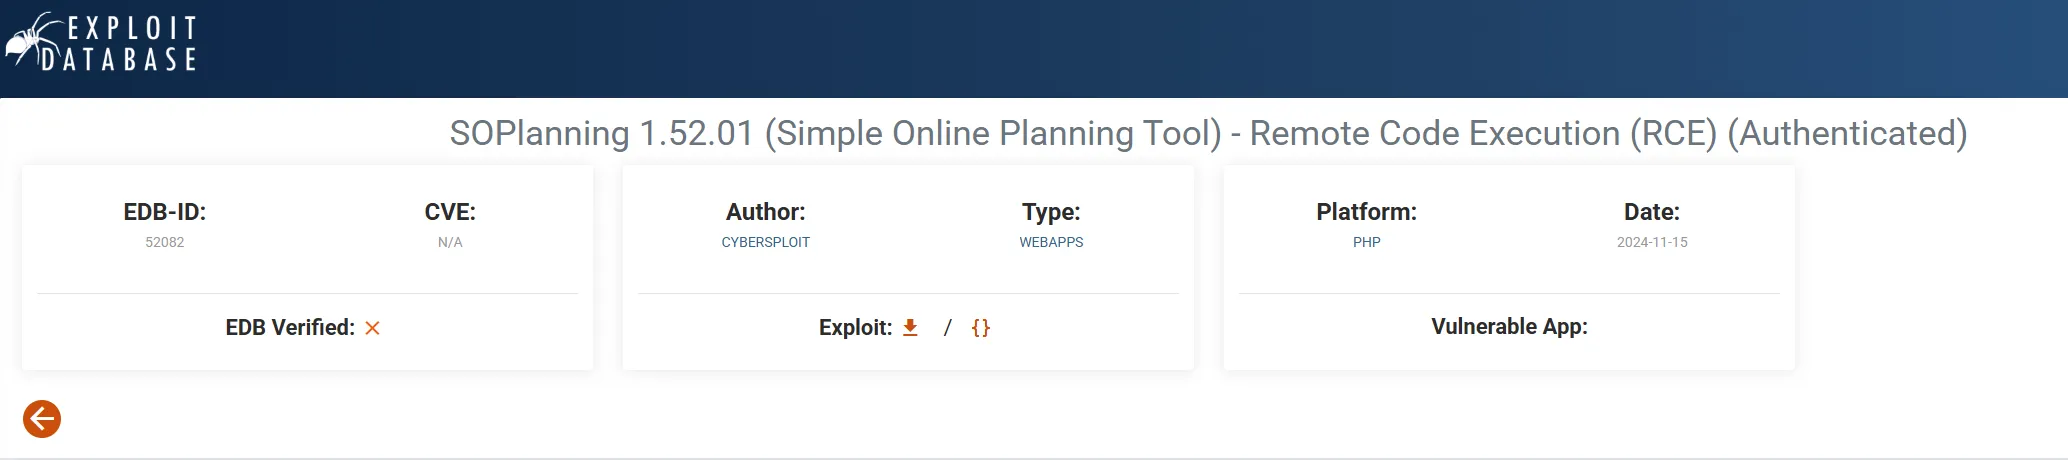This screenshot has height=460, width=2068.
Task: Click the EDB Verified X mark
Action: (372, 328)
